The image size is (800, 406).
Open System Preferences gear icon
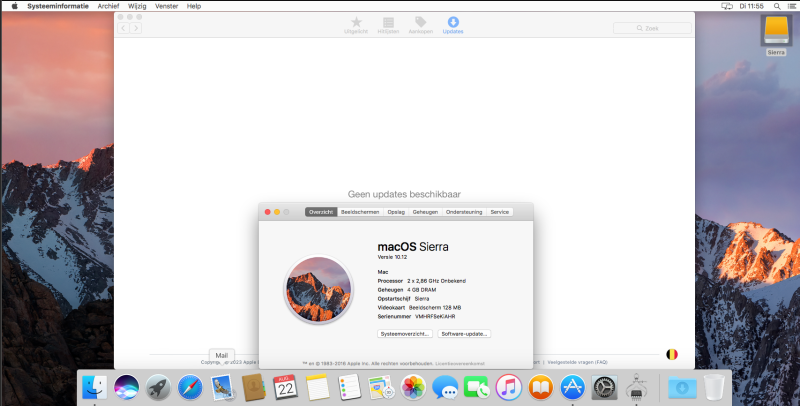tap(604, 388)
